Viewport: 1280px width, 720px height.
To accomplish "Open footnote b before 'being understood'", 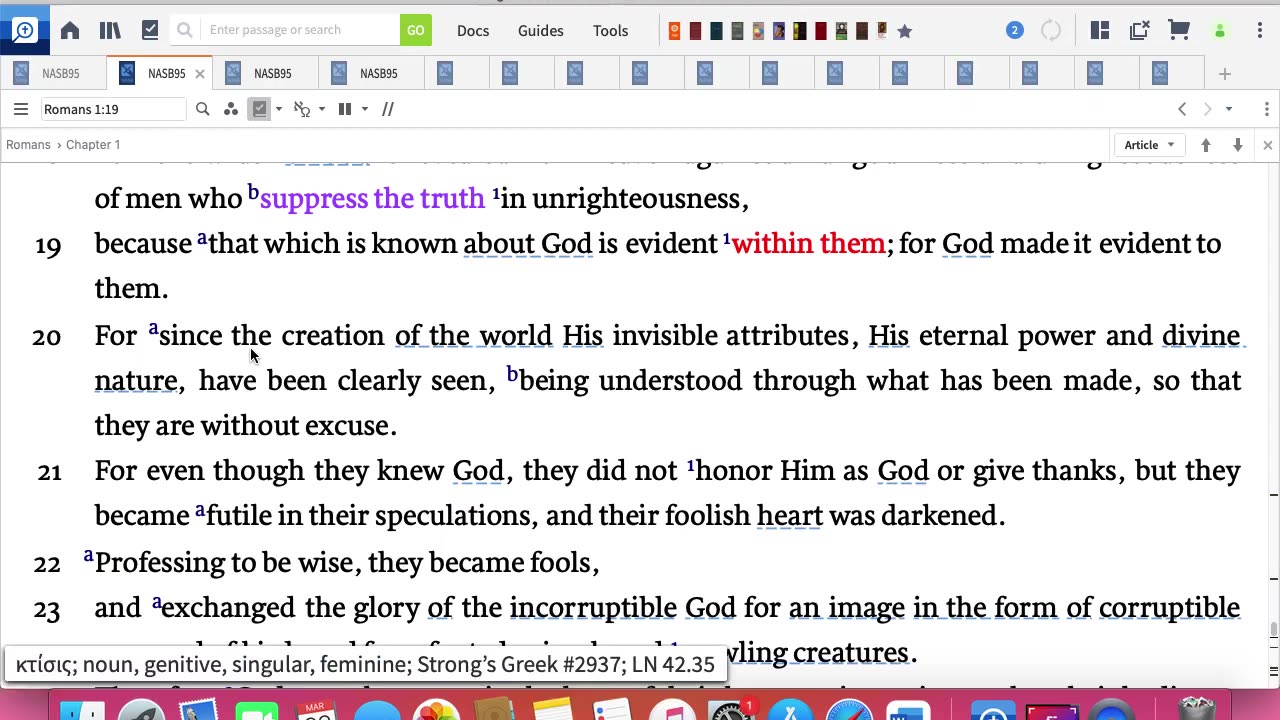I will coord(512,374).
